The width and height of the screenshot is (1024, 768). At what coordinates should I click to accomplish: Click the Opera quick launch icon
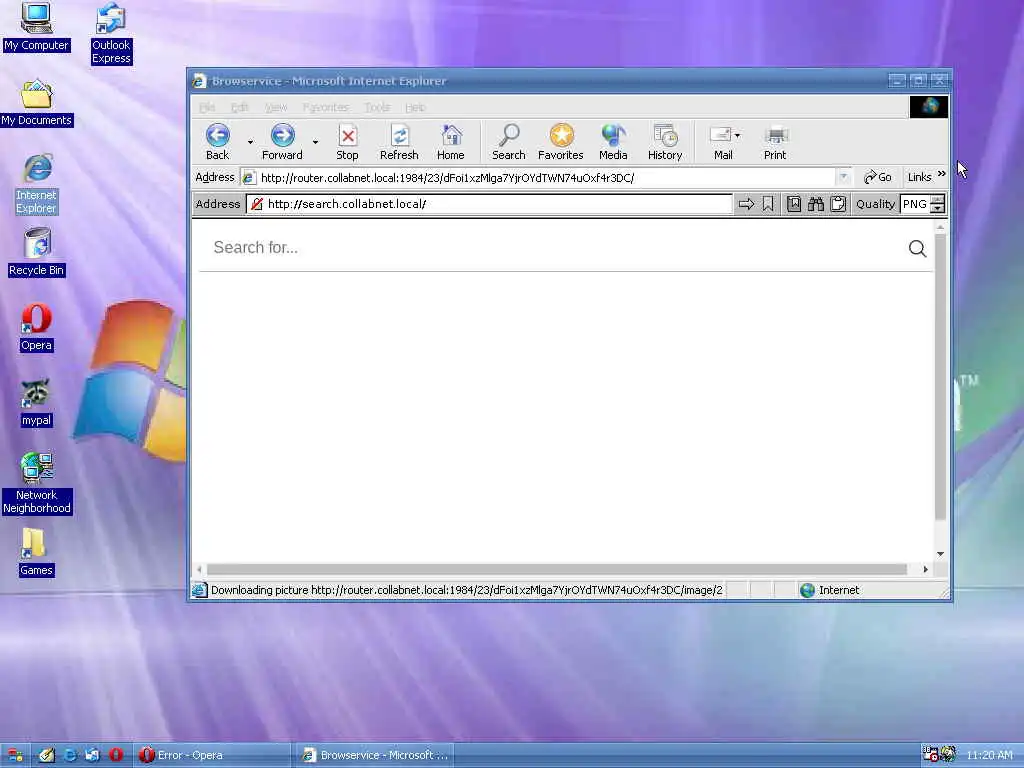click(x=116, y=755)
